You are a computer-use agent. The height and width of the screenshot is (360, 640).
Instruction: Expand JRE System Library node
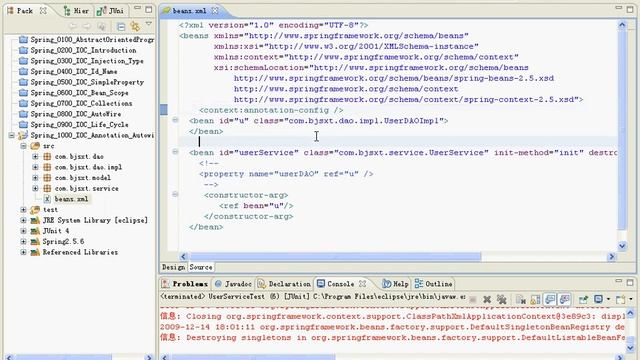23,220
